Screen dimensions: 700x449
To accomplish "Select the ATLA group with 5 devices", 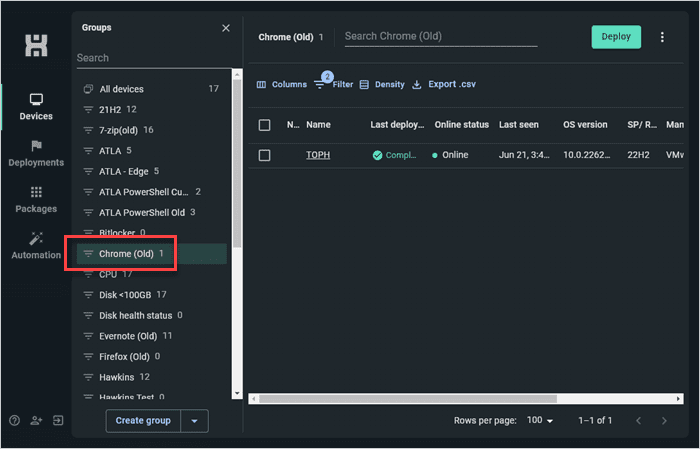I will pyautogui.click(x=152, y=150).
